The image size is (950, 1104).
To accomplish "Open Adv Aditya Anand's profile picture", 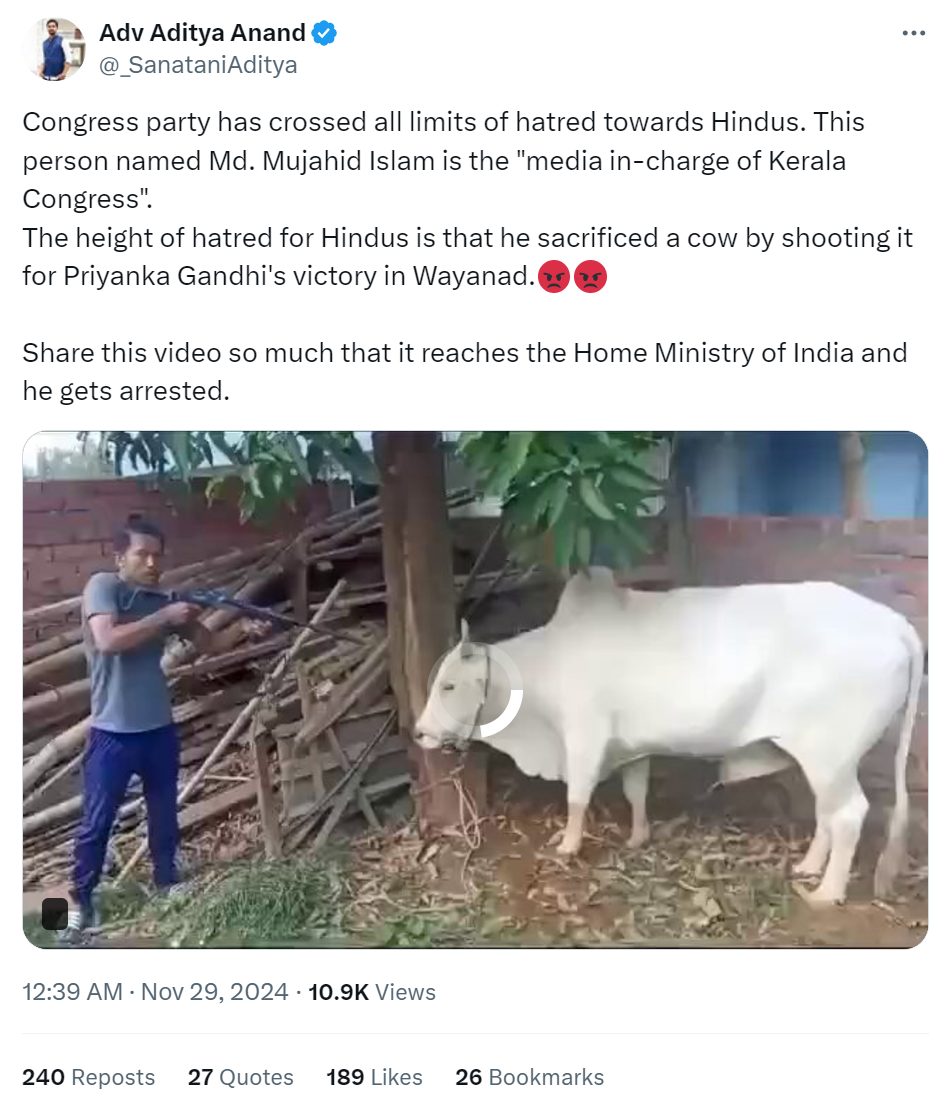I will coord(54,49).
